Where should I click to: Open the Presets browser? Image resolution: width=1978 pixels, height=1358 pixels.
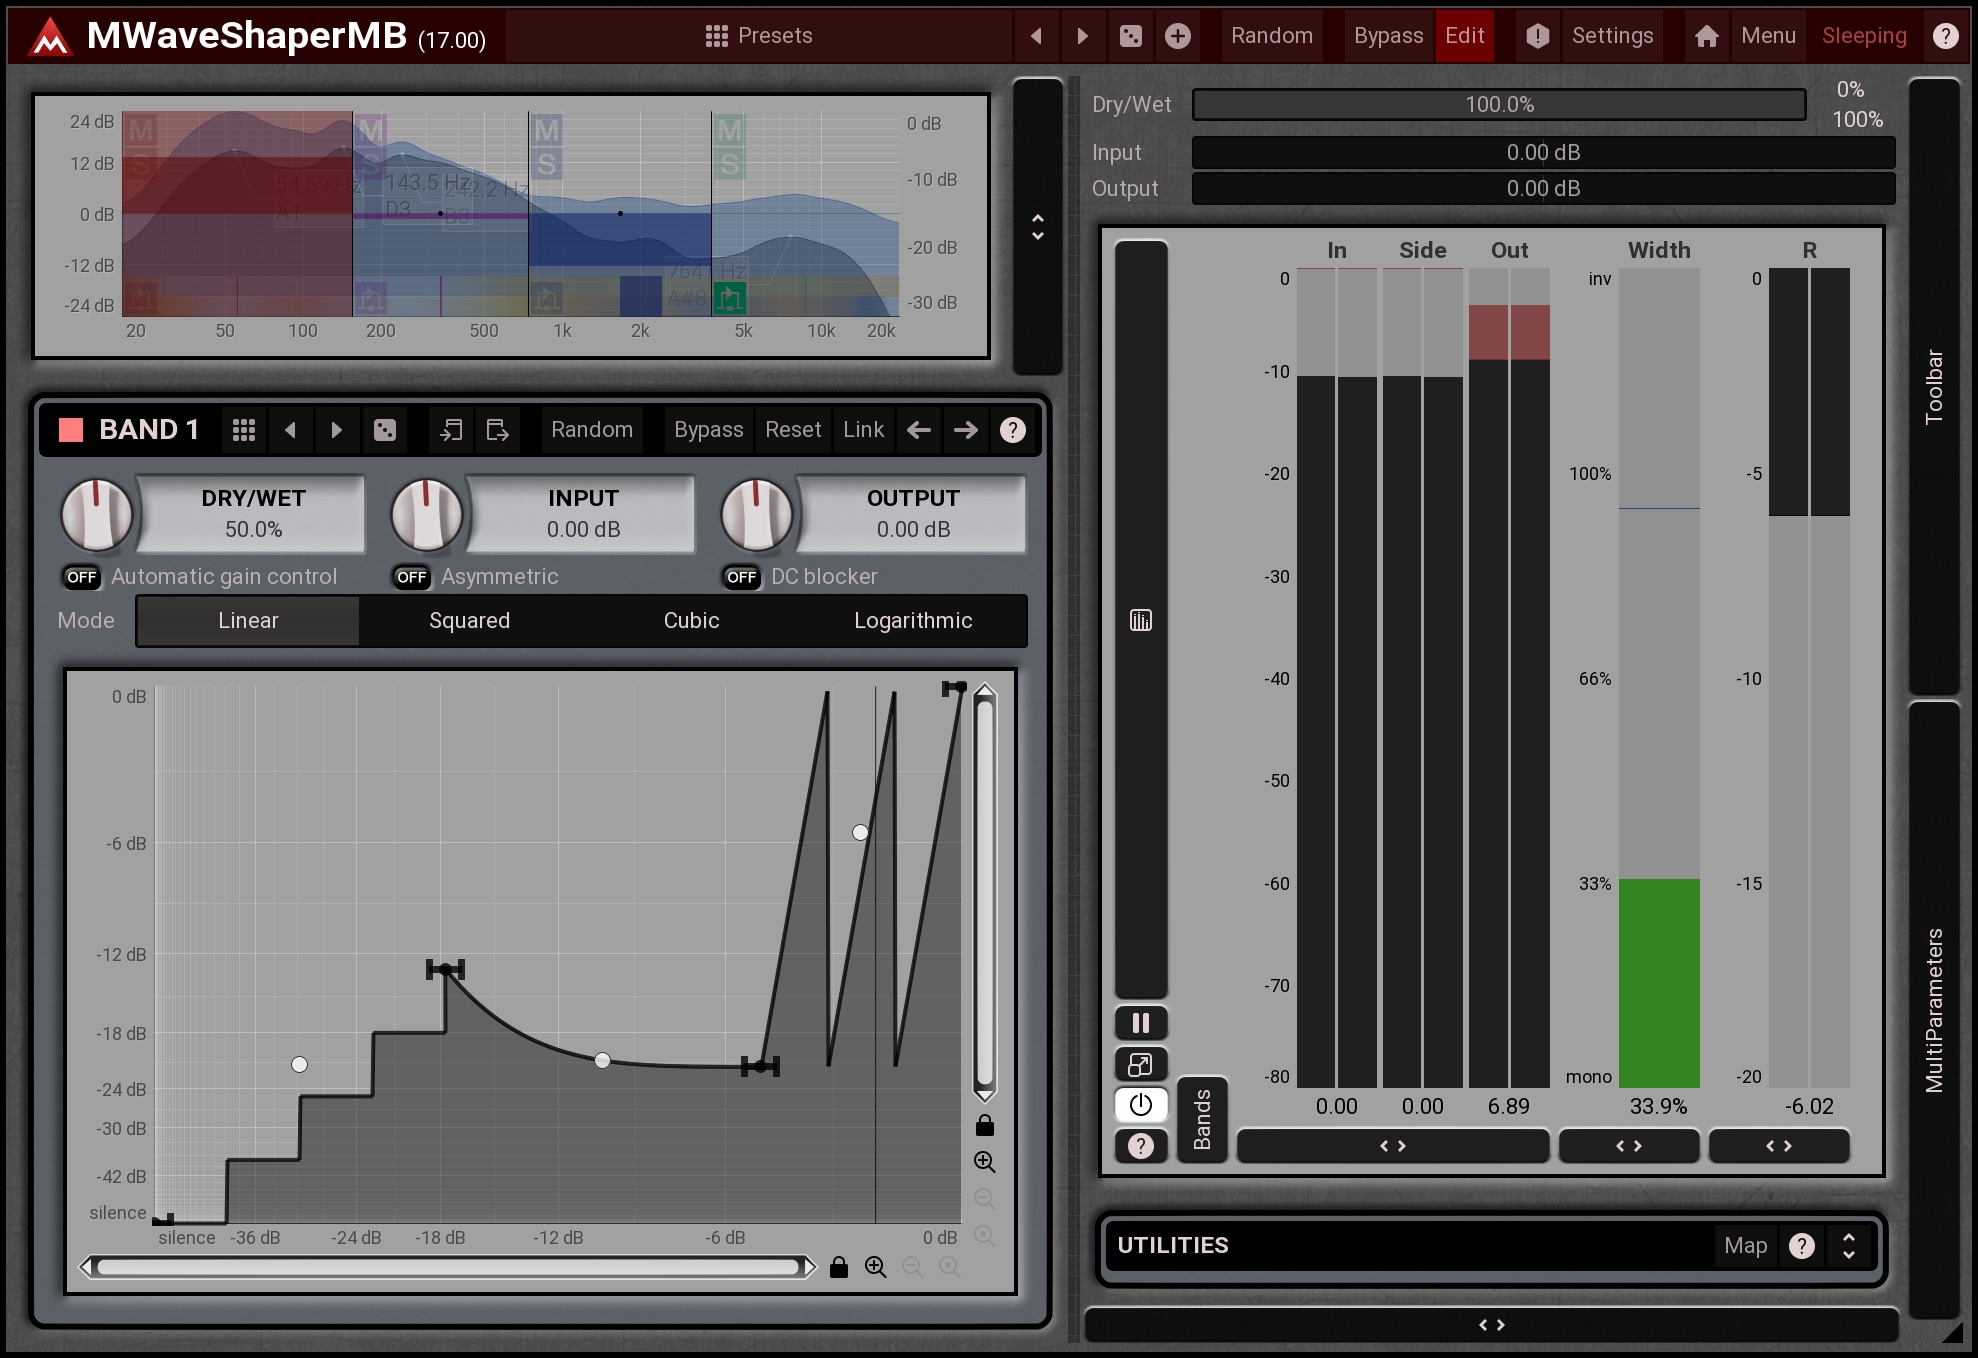click(759, 36)
